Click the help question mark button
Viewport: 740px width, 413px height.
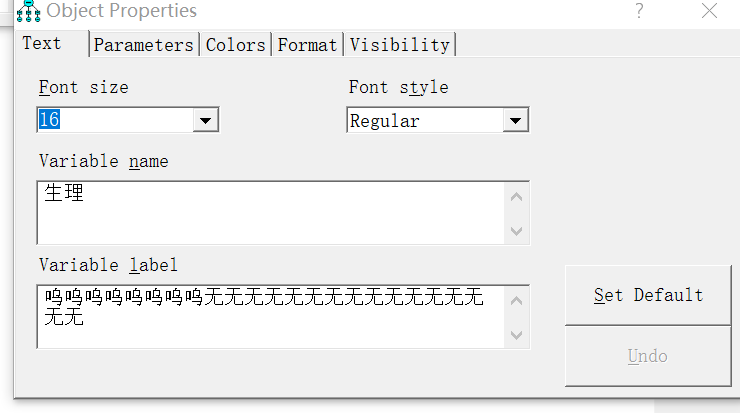[x=639, y=12]
